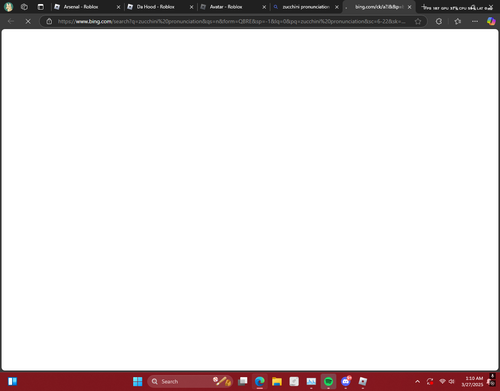Open Edge Settings and more menu
Screen dimensions: 500x391
click(475, 21)
